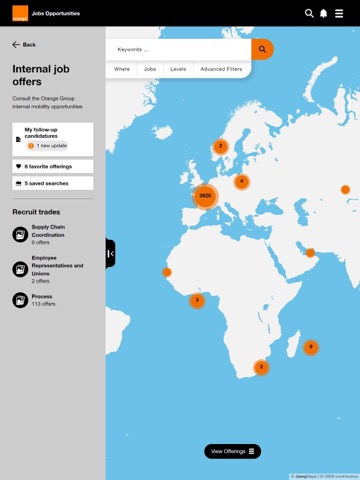Focus the Keywords search field

click(x=178, y=49)
